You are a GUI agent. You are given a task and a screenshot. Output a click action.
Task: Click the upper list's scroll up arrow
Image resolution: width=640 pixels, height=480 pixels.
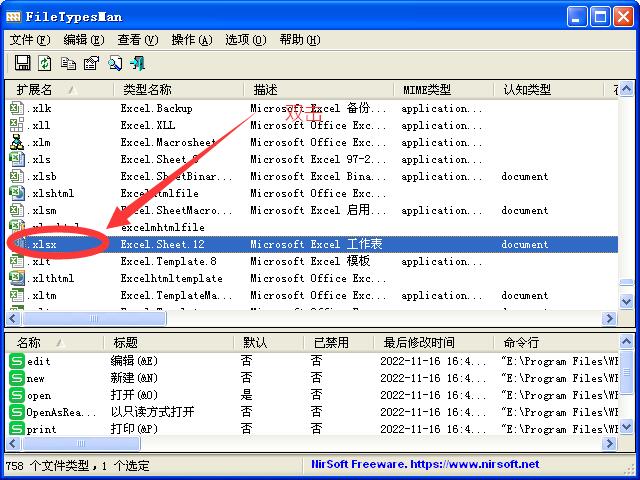click(x=627, y=89)
